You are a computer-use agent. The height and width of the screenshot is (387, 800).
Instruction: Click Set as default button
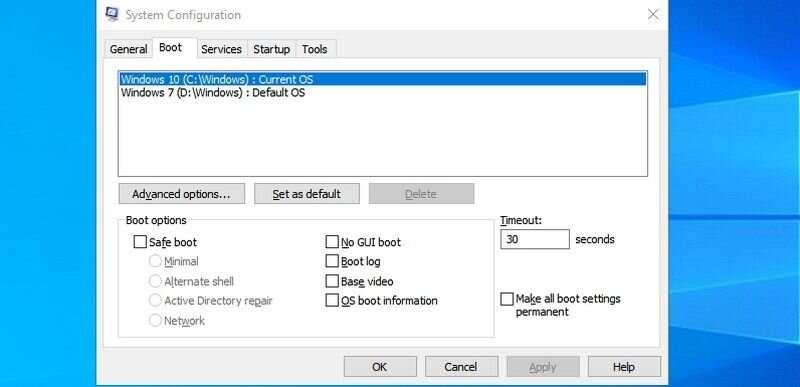pyautogui.click(x=307, y=194)
